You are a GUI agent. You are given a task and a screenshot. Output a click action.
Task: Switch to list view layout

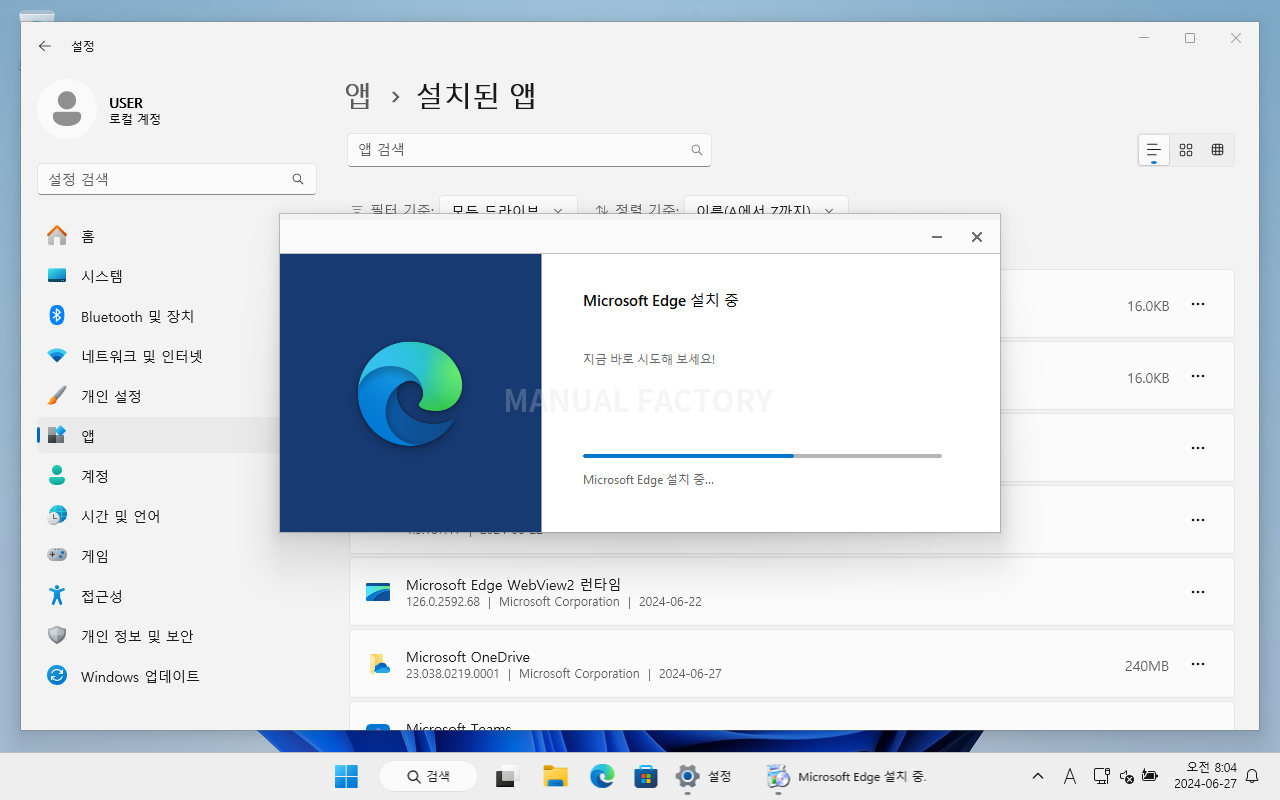(1154, 150)
